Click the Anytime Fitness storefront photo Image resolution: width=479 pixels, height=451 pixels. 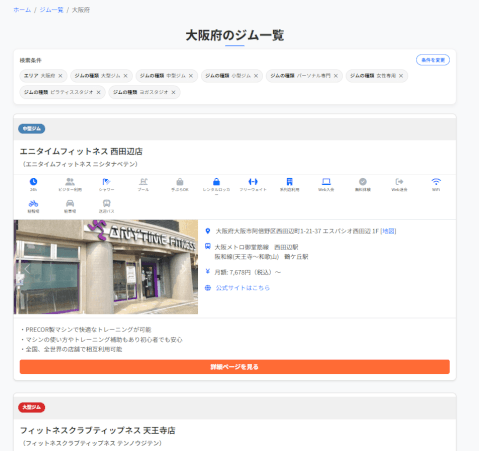tap(106, 267)
